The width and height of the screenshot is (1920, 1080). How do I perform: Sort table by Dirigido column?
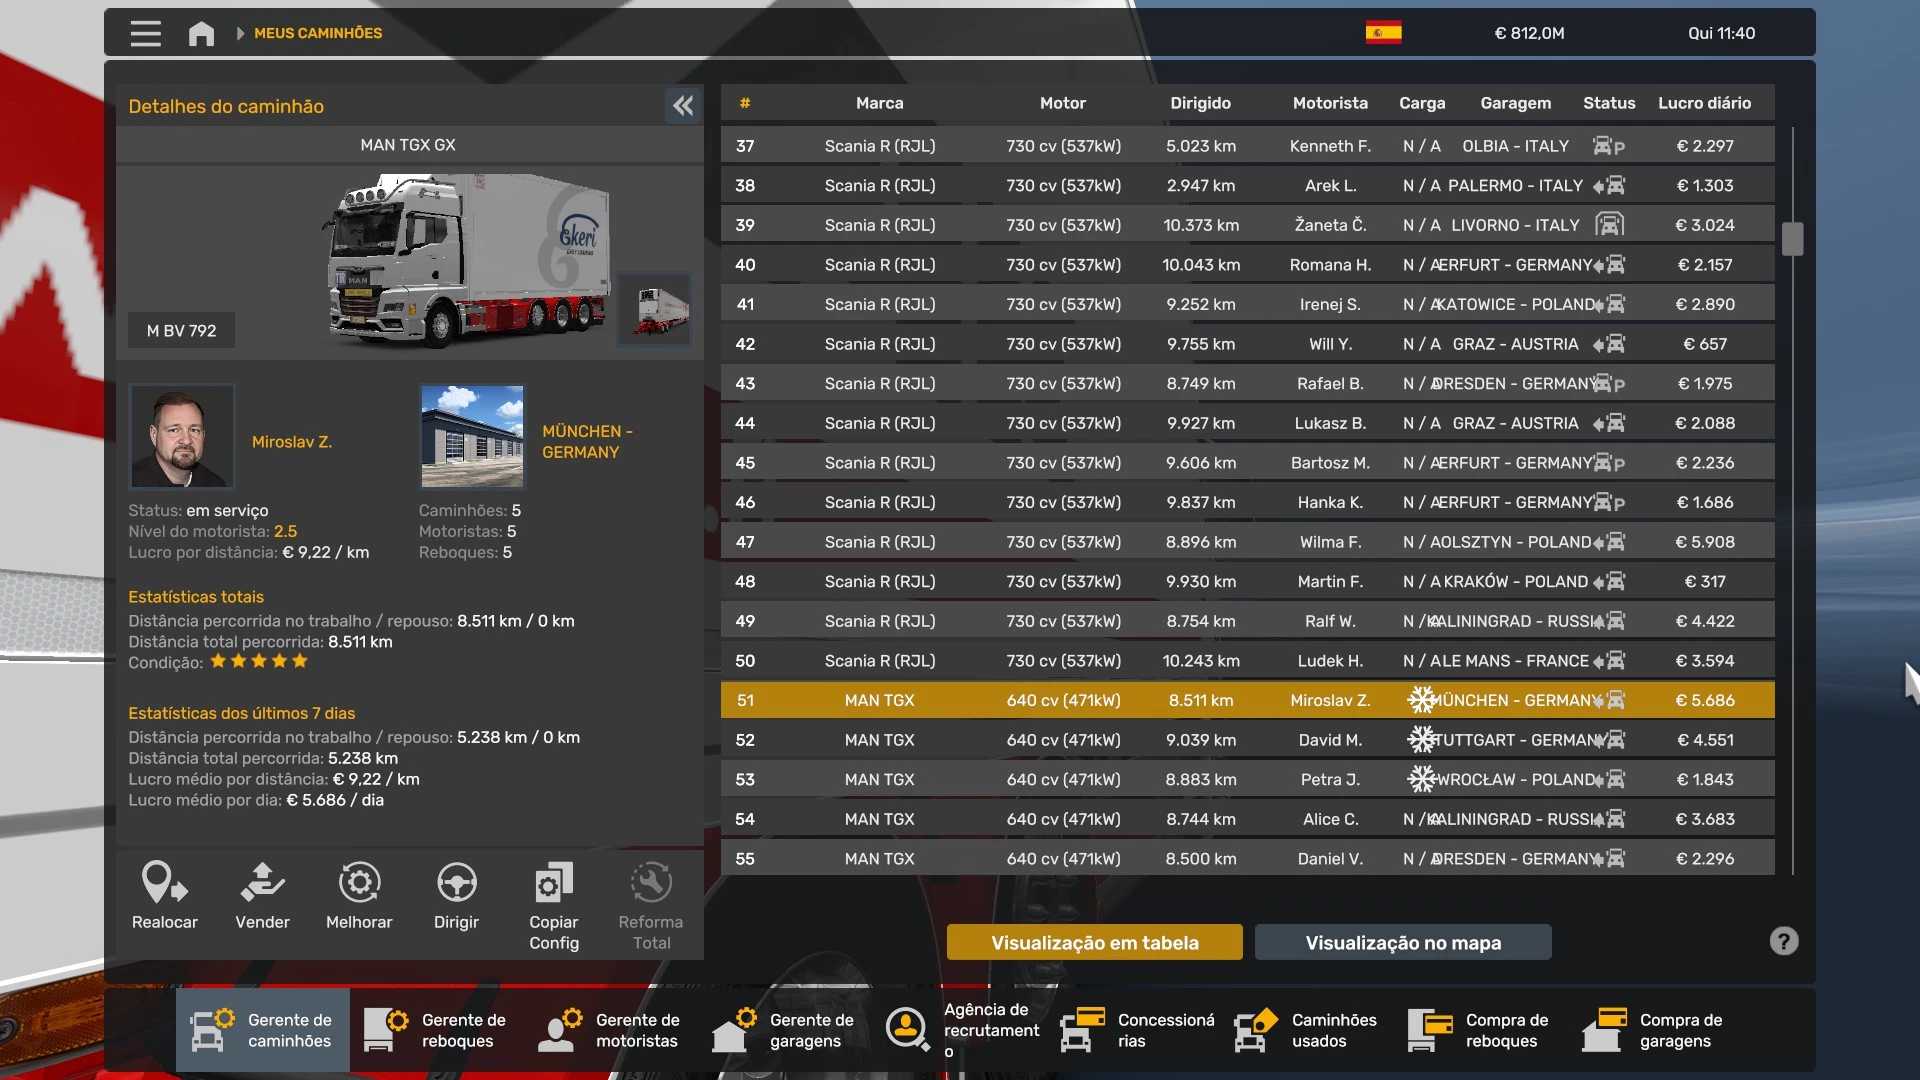[x=1200, y=103]
